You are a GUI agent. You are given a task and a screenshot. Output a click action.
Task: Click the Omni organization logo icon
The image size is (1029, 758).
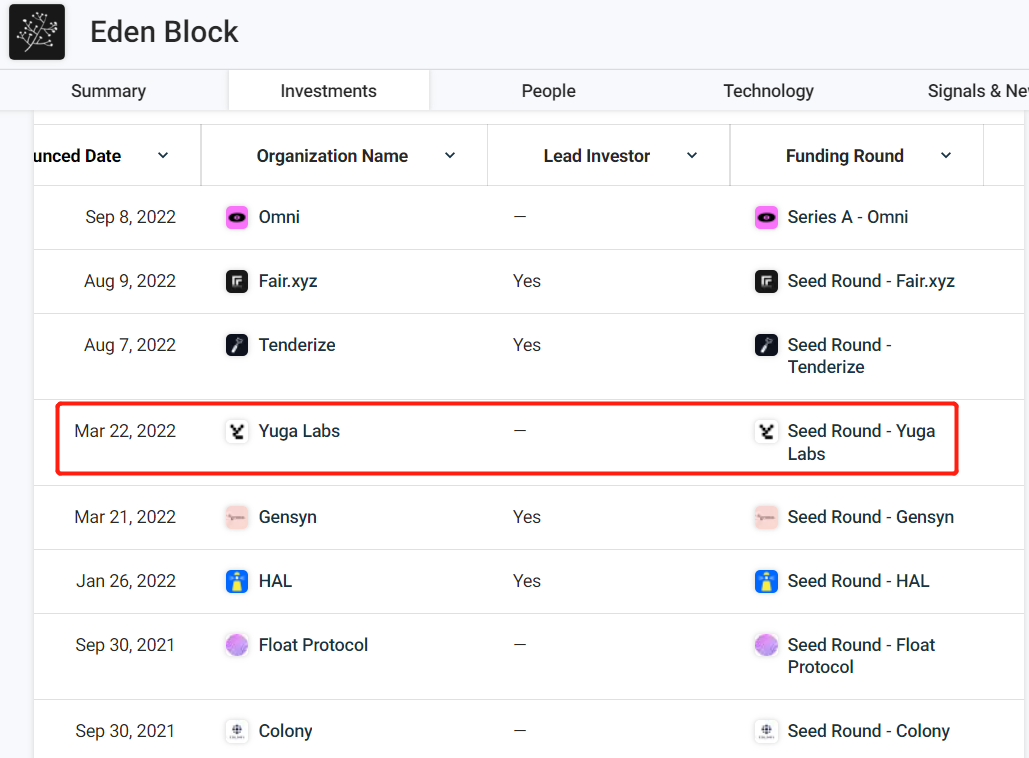click(237, 217)
